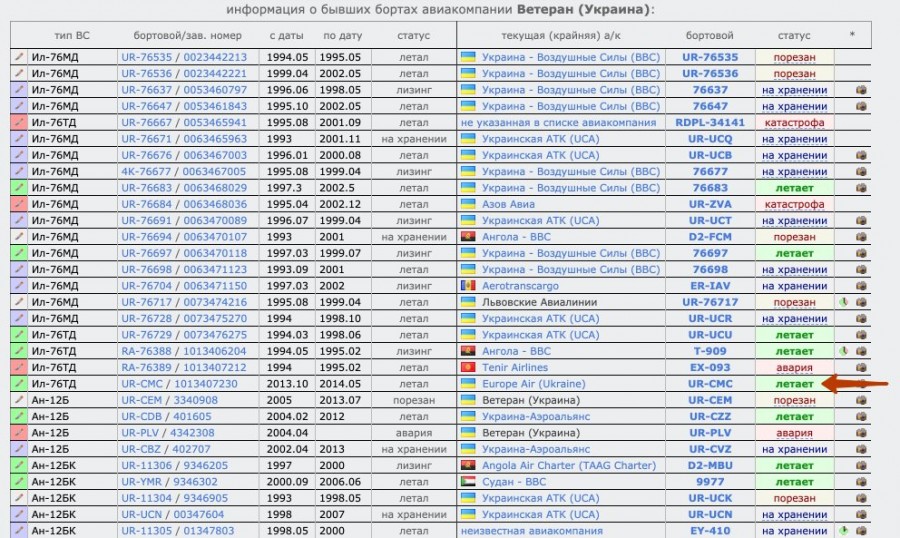The height and width of the screenshot is (538, 900).
Task: Click the edit pencil icon for UR-CEM / 3340908 row
Action: (19, 400)
